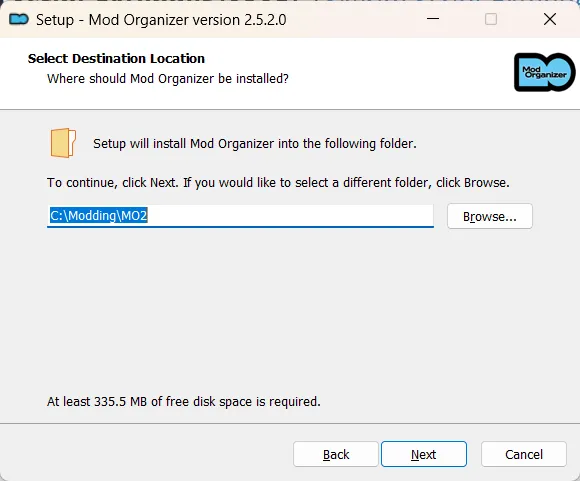Open the Browse folder dialog
This screenshot has width=580, height=481.
tap(490, 216)
